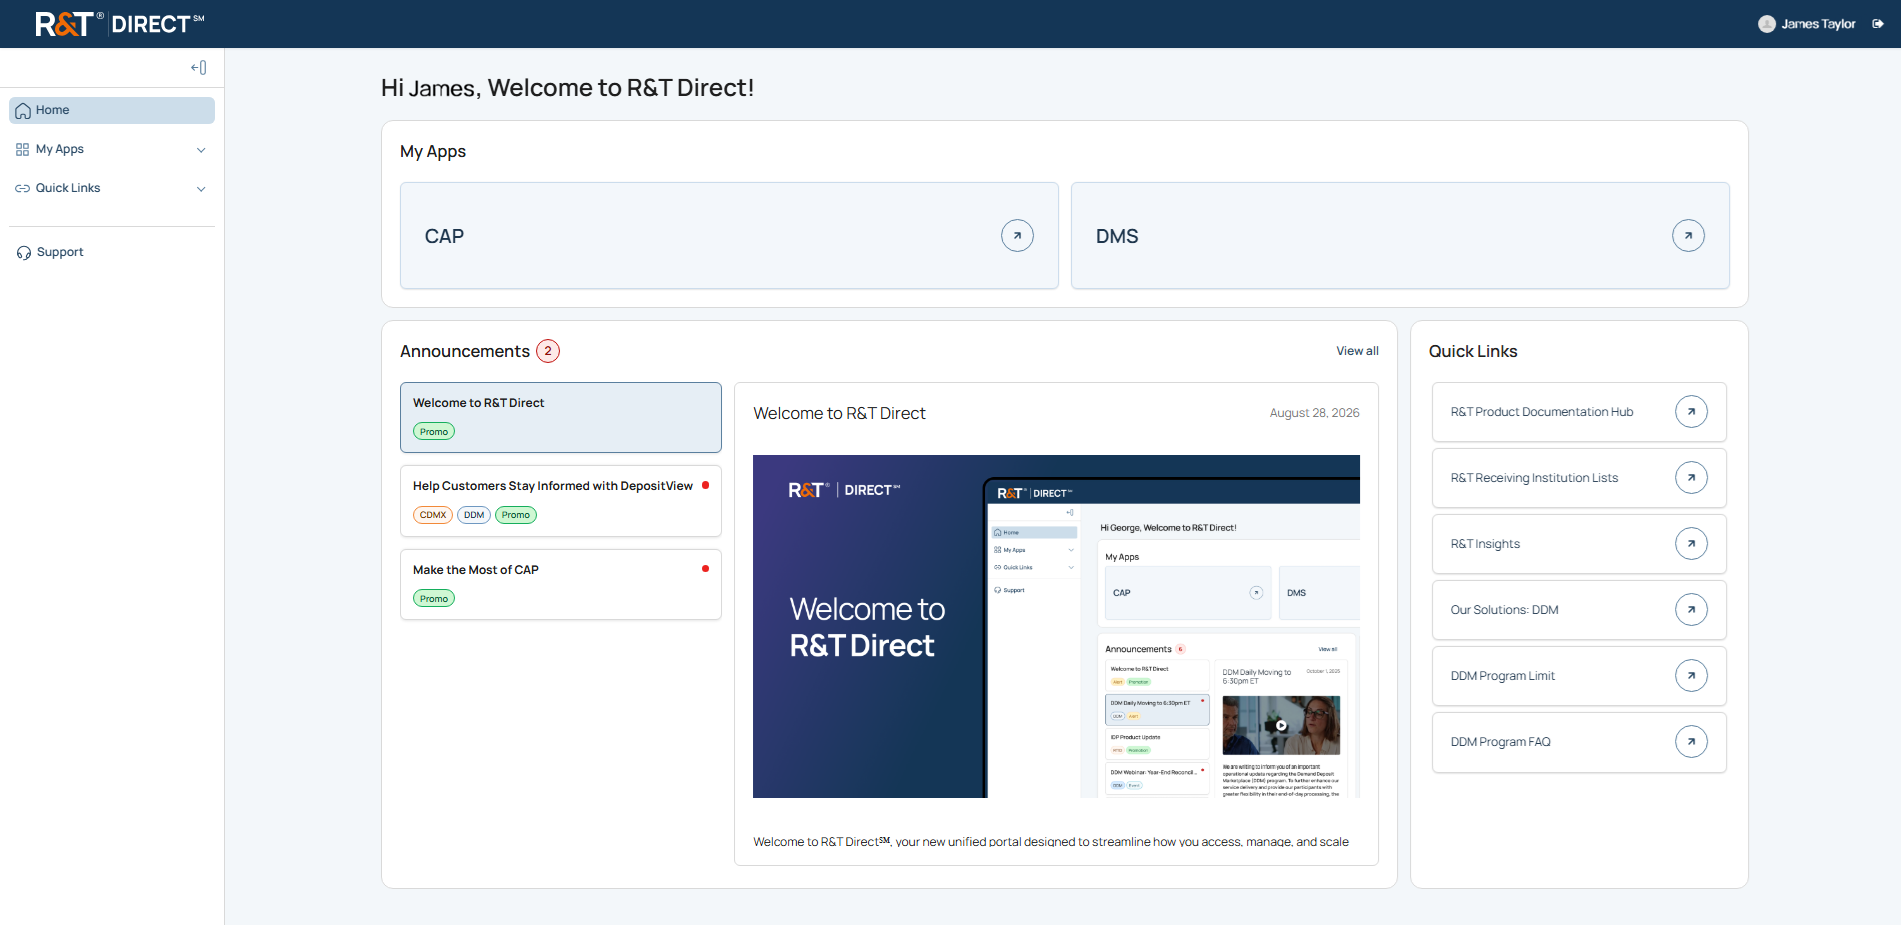The image size is (1901, 925).
Task: Open DDM Program Limit arrow icon
Action: click(1691, 676)
